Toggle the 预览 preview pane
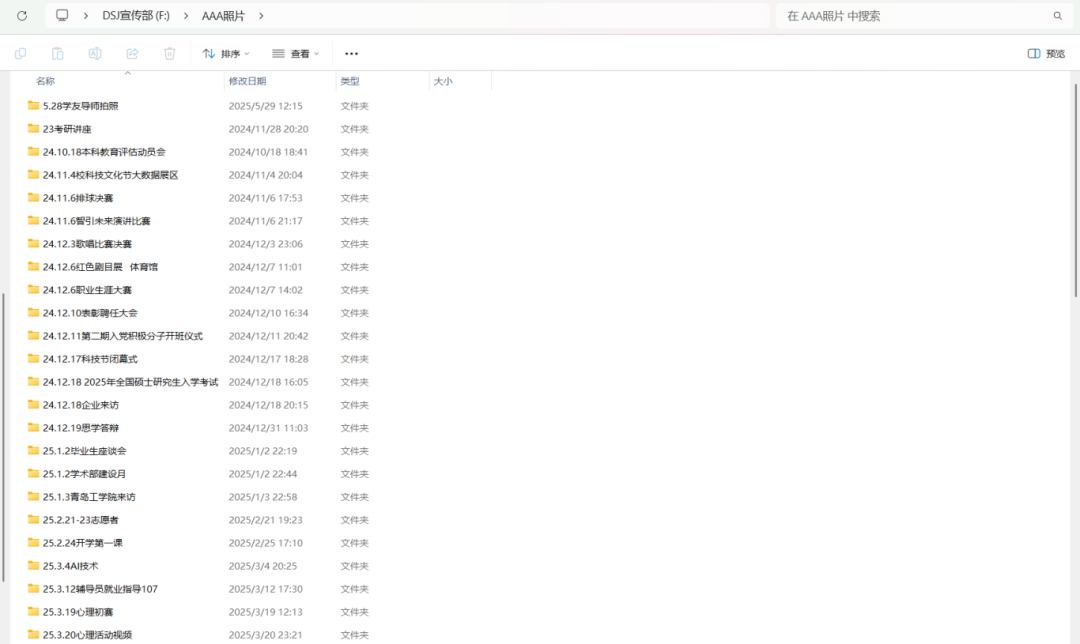 coord(1046,53)
